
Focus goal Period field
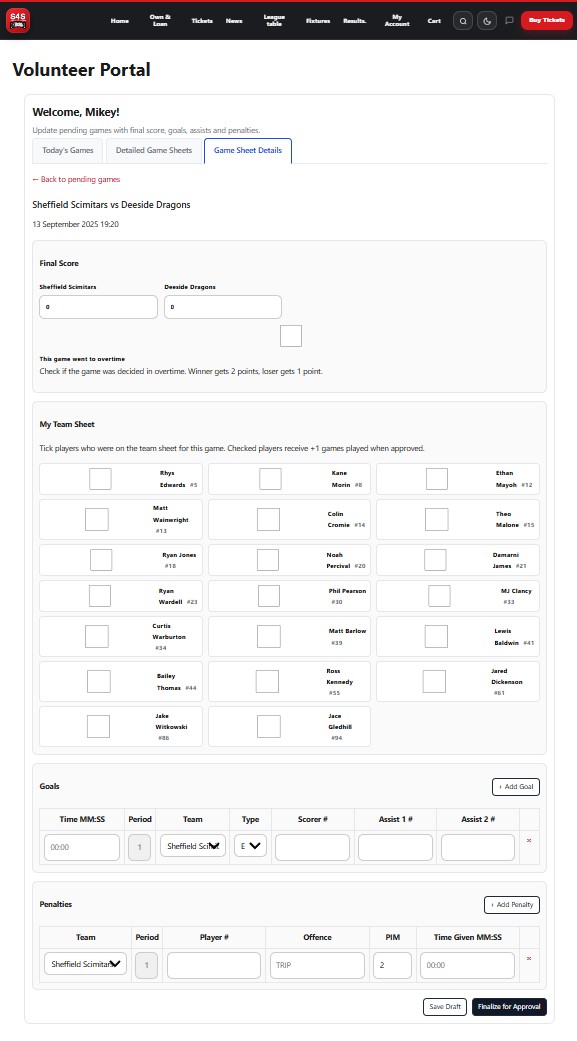click(139, 847)
